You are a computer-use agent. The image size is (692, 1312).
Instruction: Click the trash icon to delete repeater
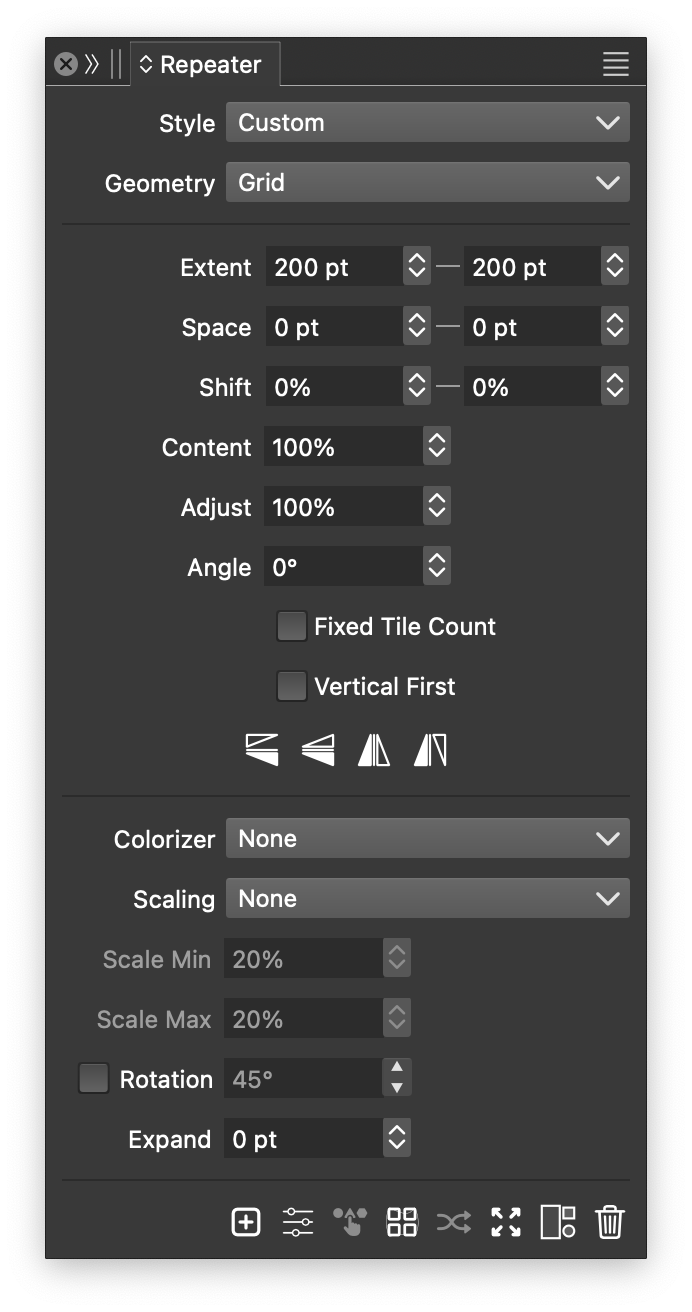coord(610,1222)
